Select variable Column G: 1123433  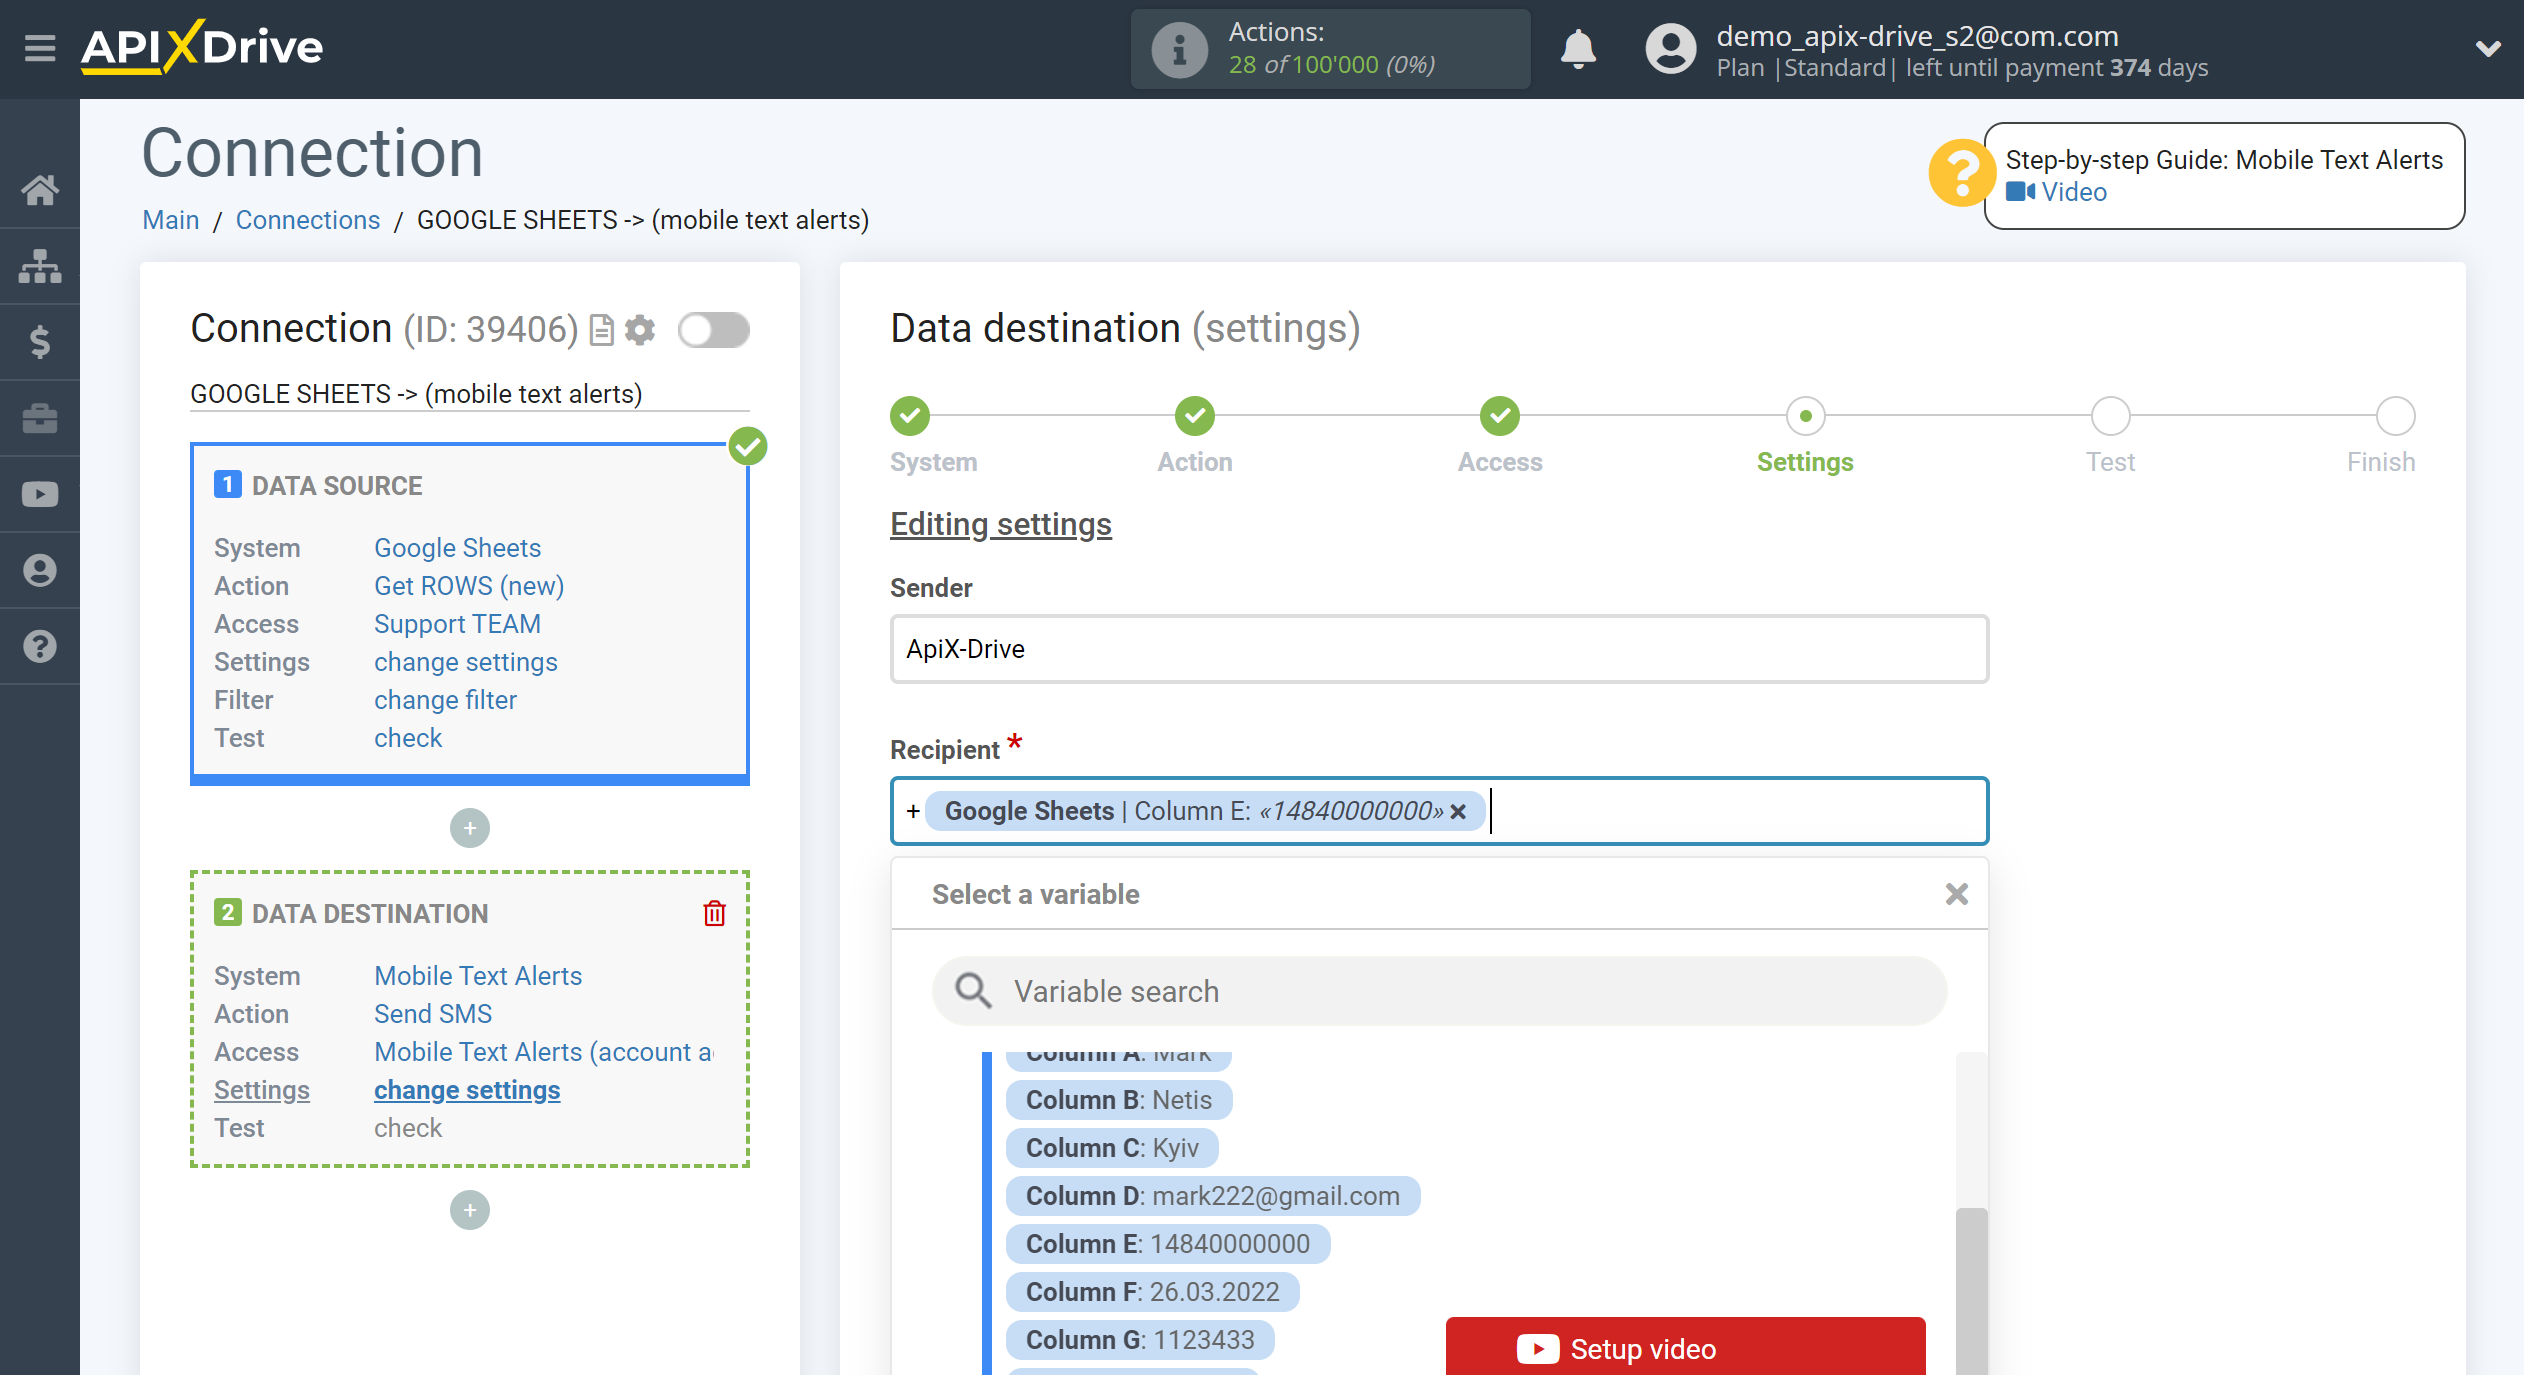click(x=1140, y=1340)
